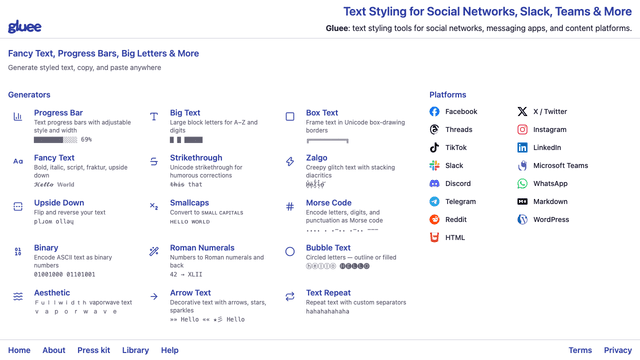This screenshot has width=640, height=360.
Task: Click the Big Text T icon
Action: pos(154,117)
